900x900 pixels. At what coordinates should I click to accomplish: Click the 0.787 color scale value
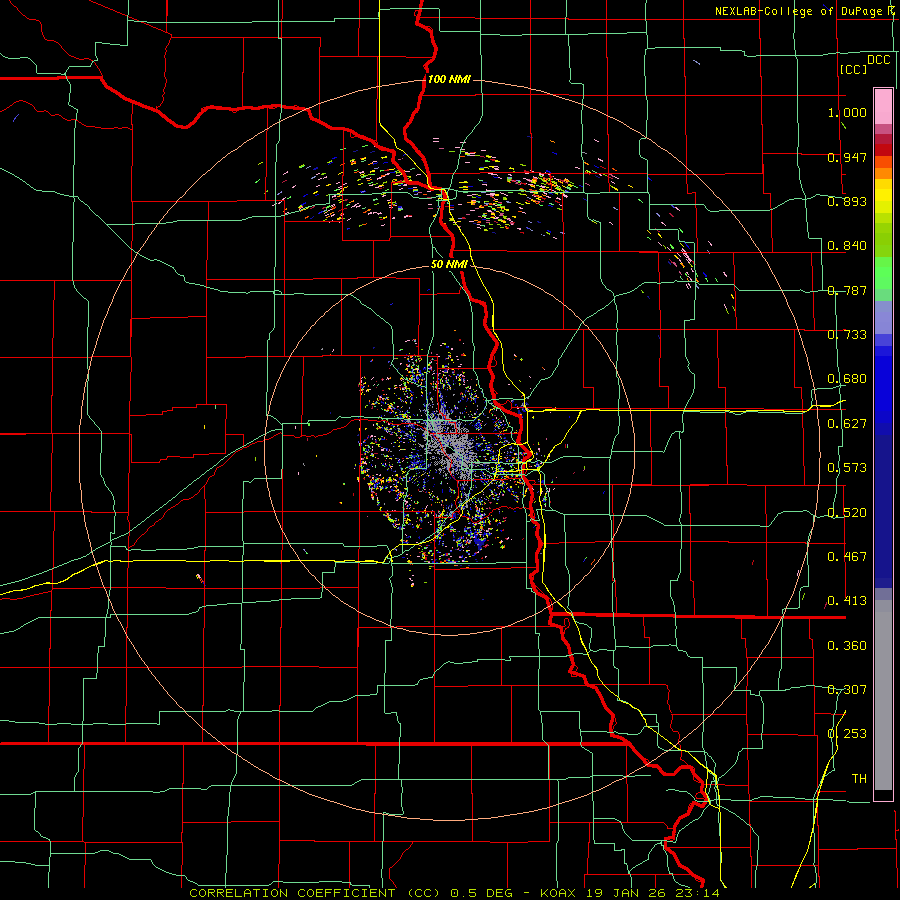point(847,290)
